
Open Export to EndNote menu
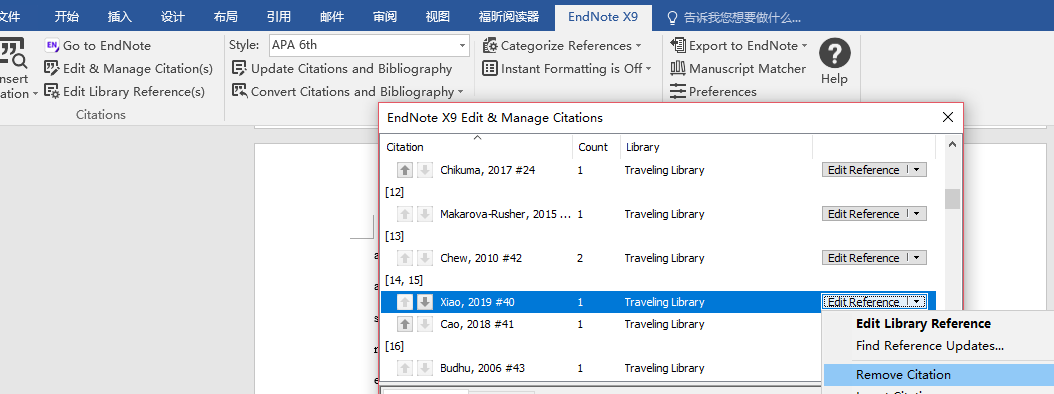pyautogui.click(x=739, y=46)
